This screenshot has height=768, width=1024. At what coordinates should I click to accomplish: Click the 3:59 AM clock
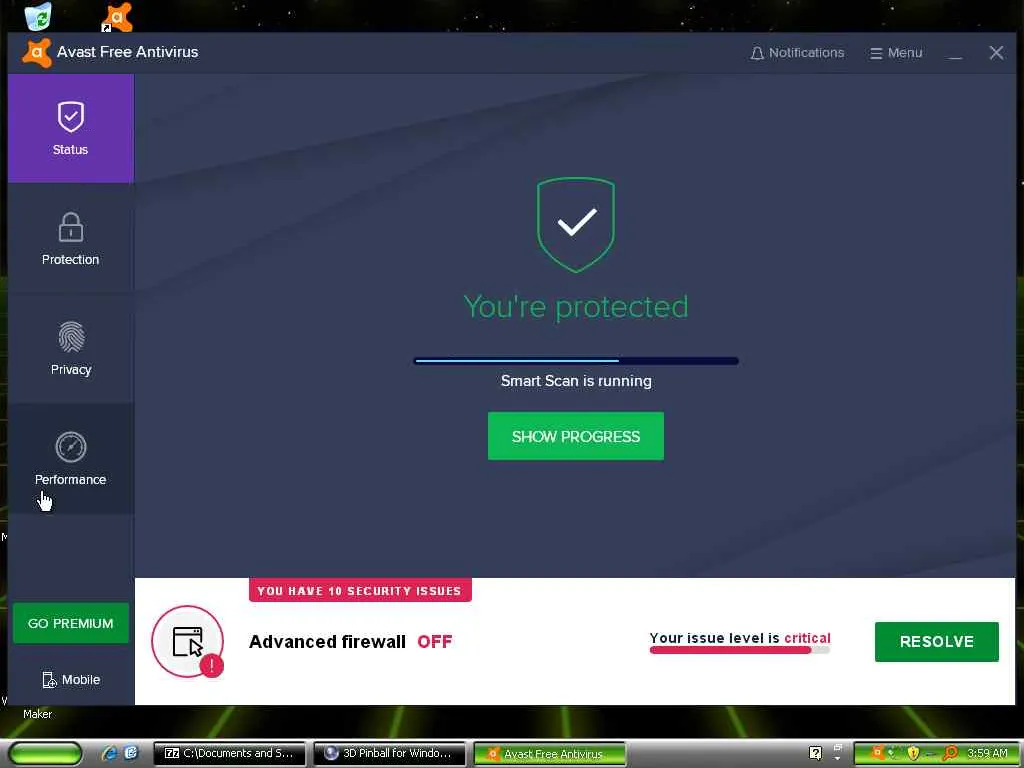987,753
